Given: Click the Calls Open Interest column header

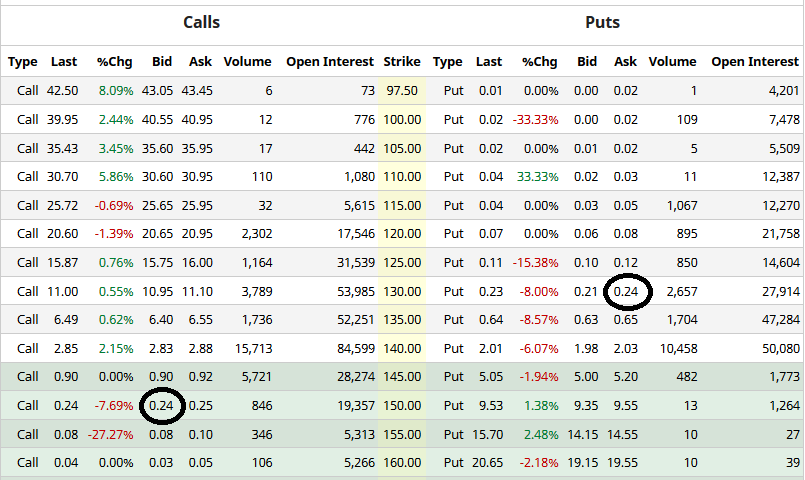Looking at the screenshot, I should [x=330, y=62].
